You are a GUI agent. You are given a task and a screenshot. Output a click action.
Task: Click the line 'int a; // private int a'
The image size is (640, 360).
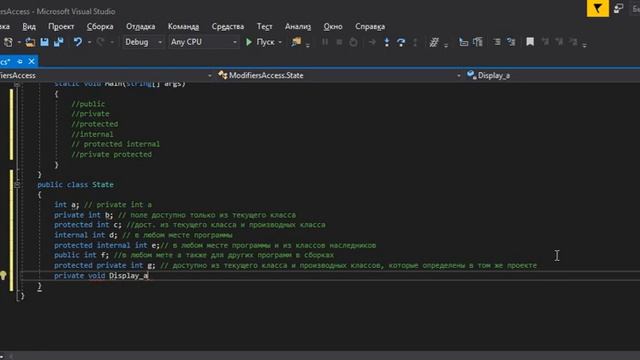103,204
